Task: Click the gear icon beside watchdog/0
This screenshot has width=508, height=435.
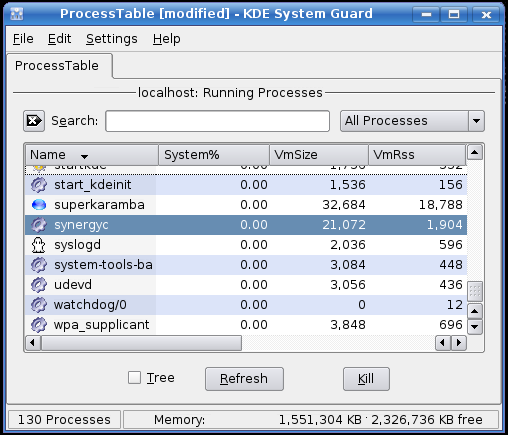Action: click(x=39, y=305)
